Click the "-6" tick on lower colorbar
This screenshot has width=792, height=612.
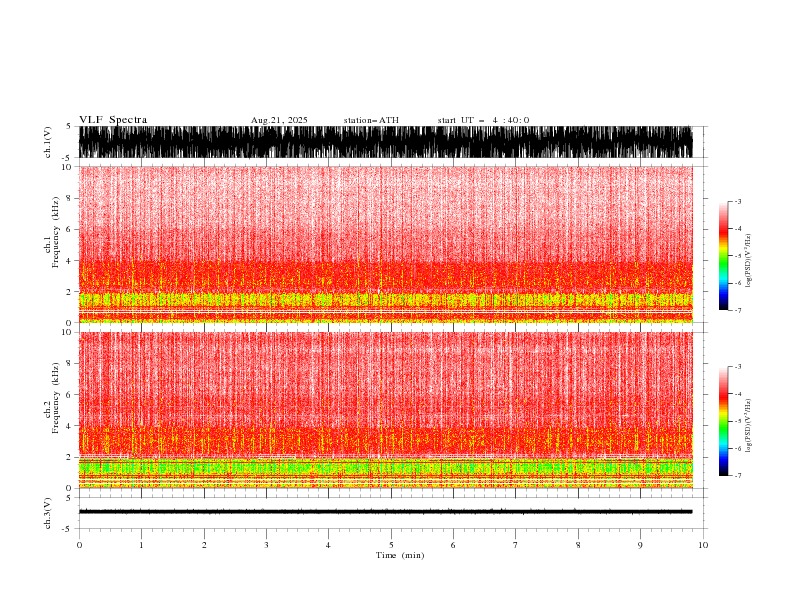coord(738,448)
